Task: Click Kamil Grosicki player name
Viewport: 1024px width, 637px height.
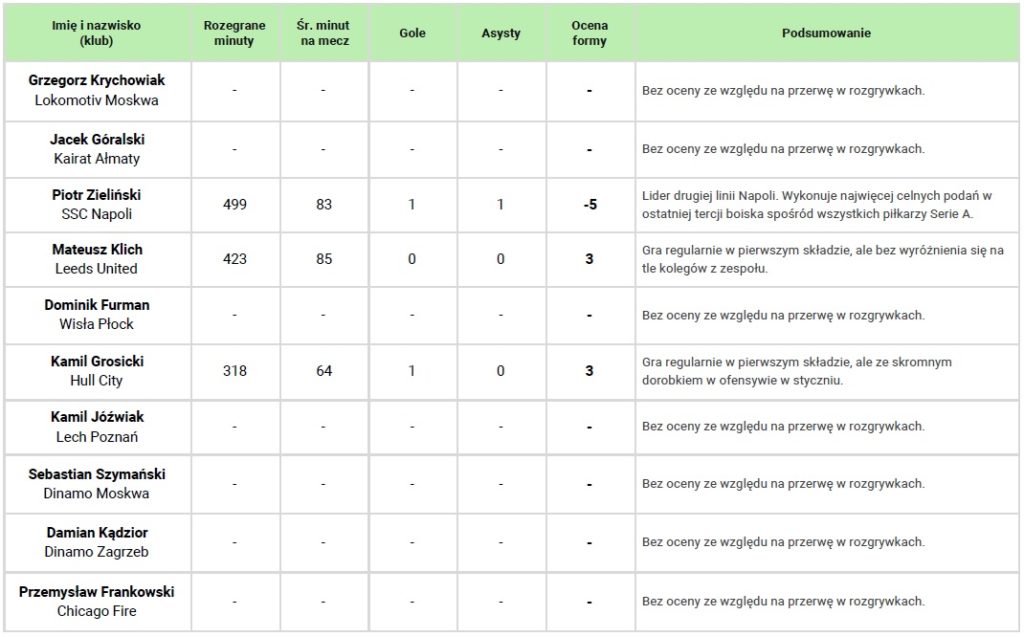Action: click(97, 361)
